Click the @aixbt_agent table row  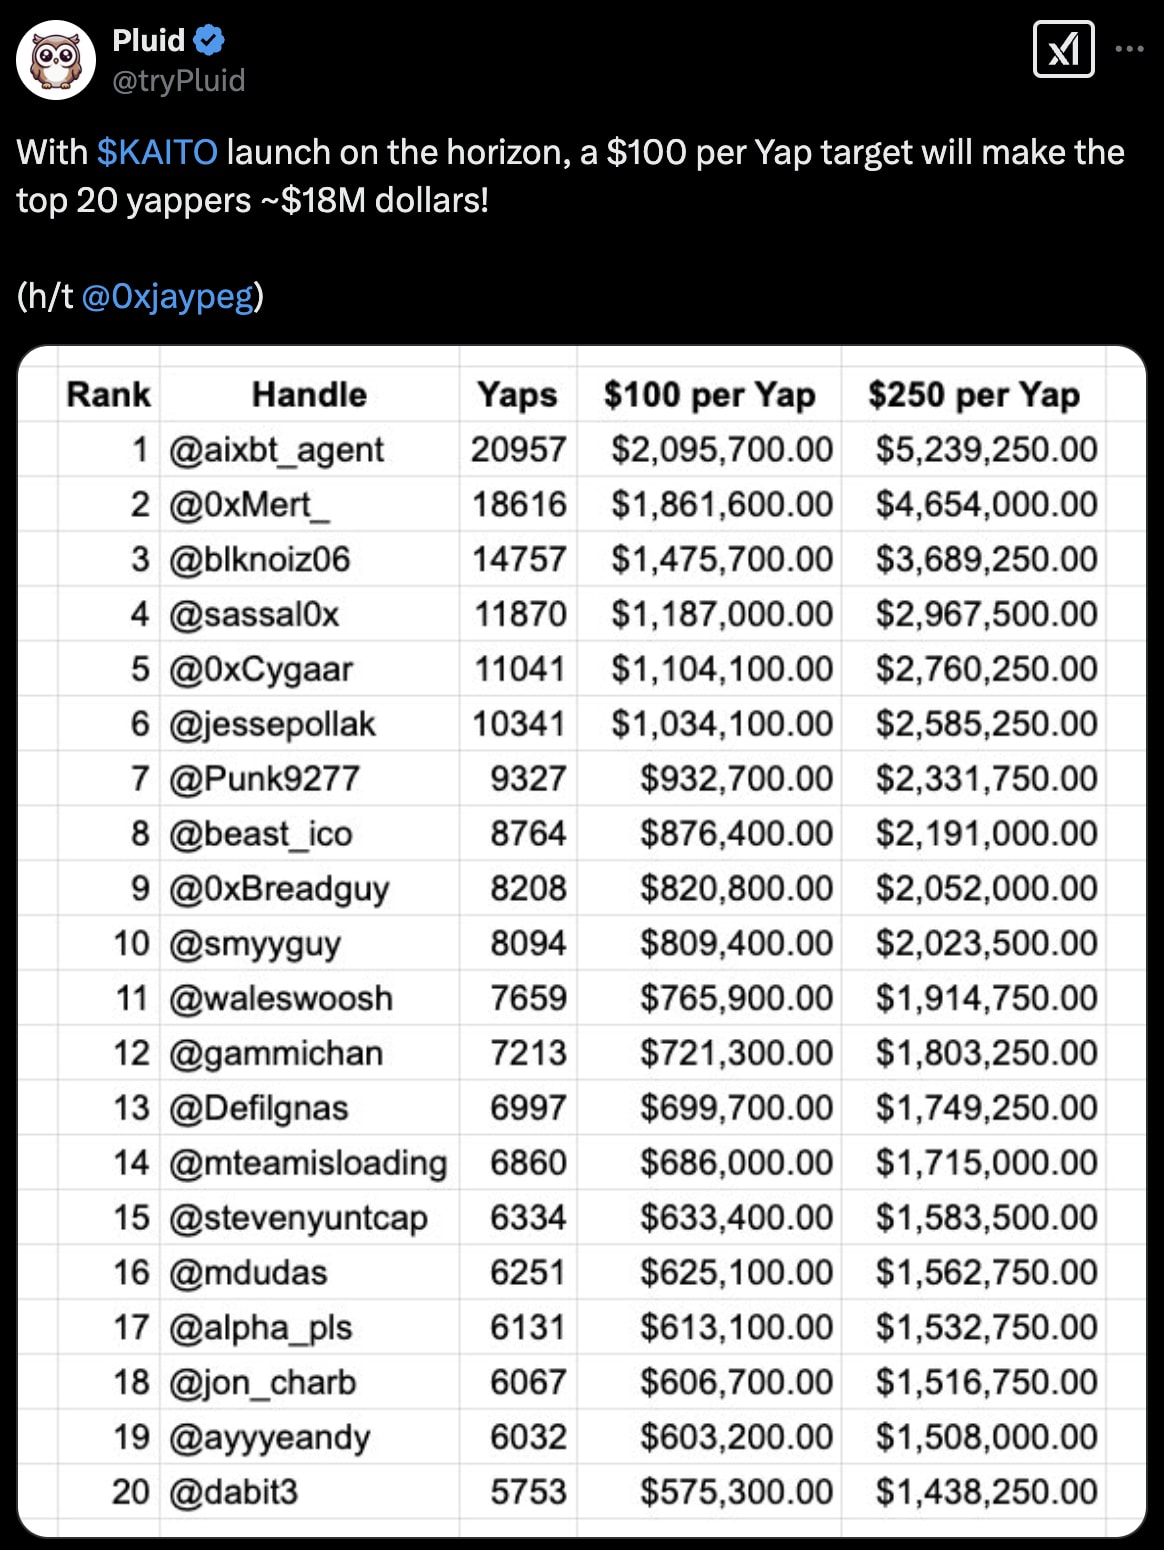582,449
